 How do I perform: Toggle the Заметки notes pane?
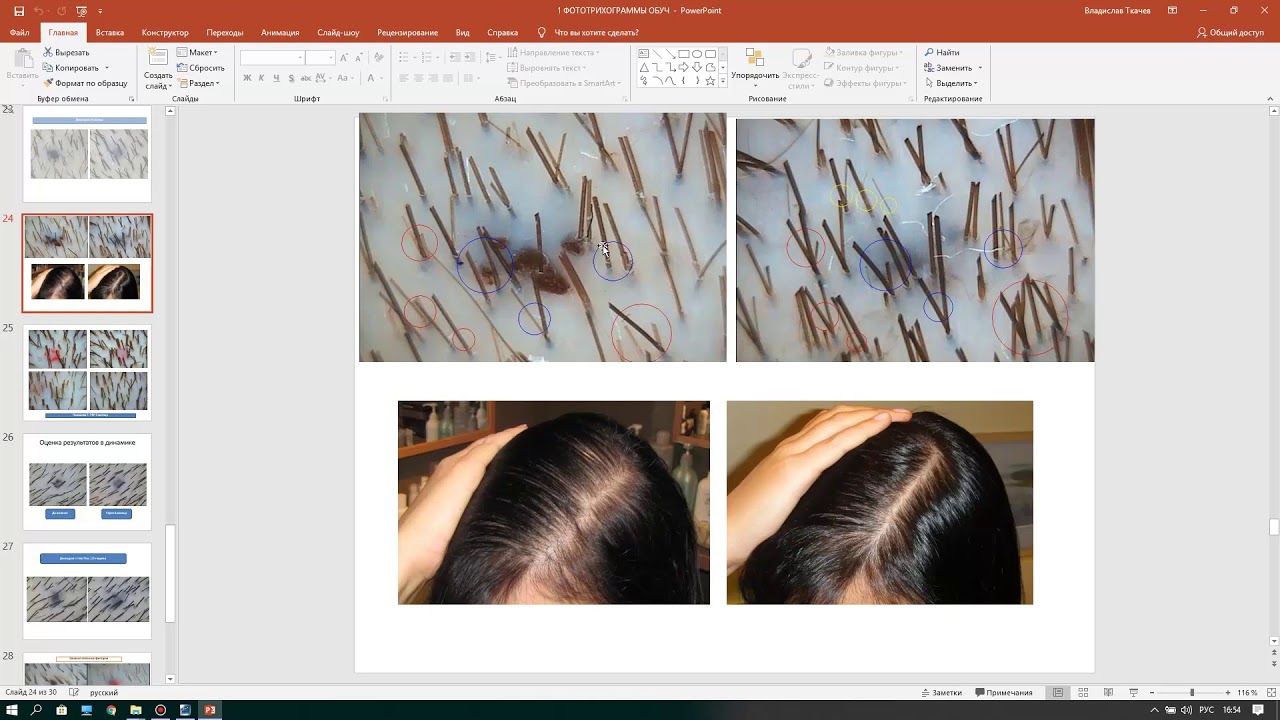click(x=941, y=692)
